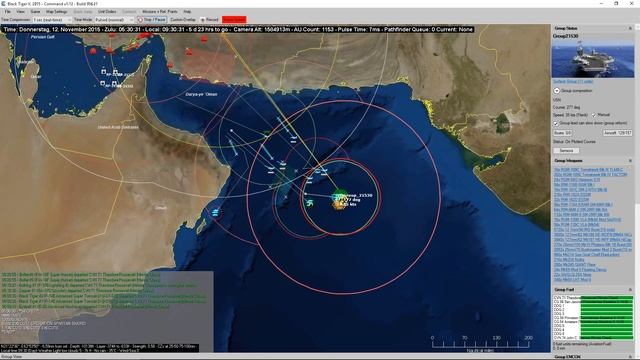
Task: Click the Persian Gulf map label
Action: click(x=42, y=37)
